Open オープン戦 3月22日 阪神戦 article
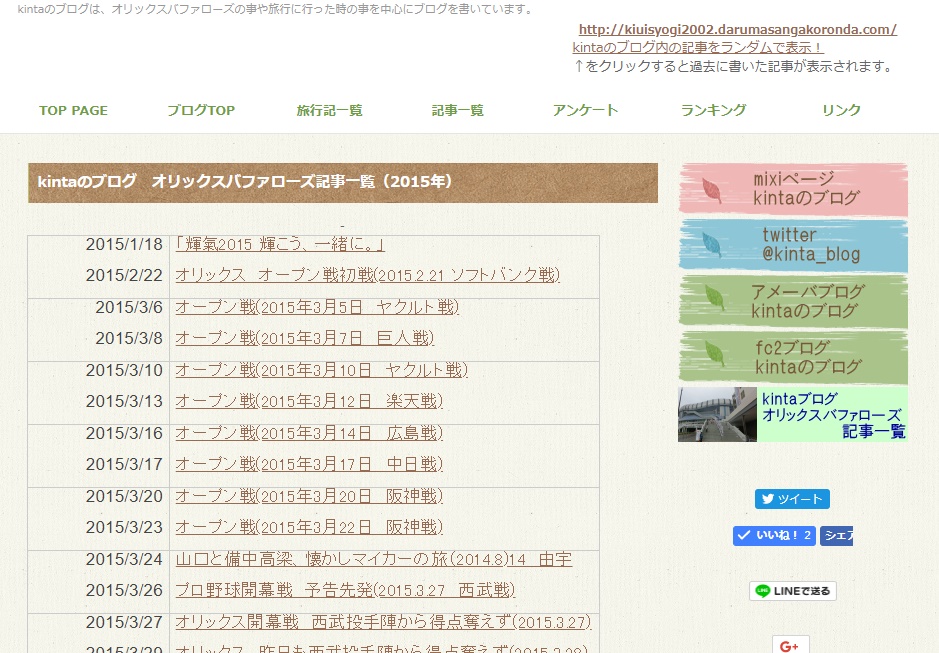This screenshot has width=939, height=653. click(309, 527)
